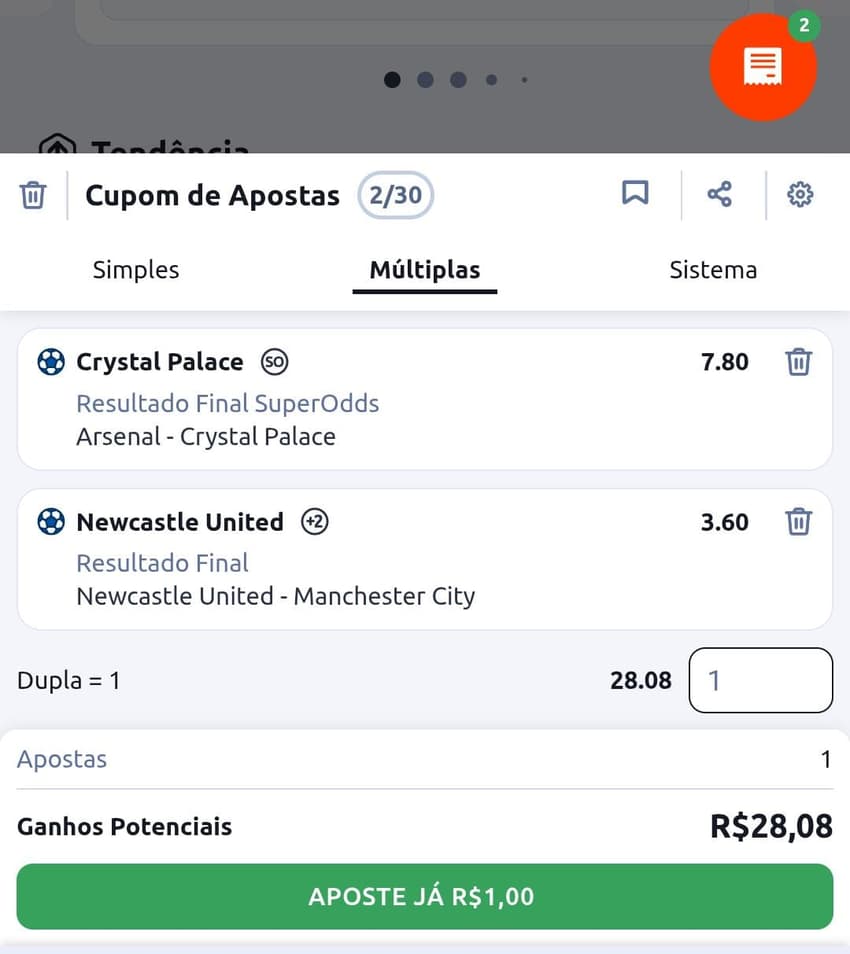The width and height of the screenshot is (850, 954).
Task: Click the +2 badge next to Newcastle United
Action: point(314,522)
